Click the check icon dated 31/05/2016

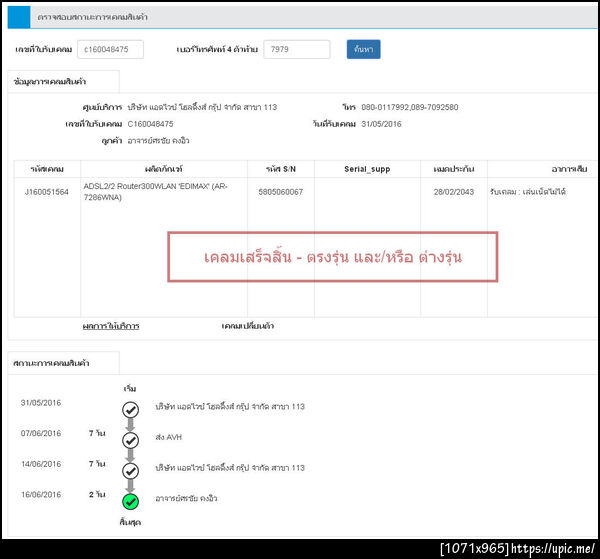point(130,410)
